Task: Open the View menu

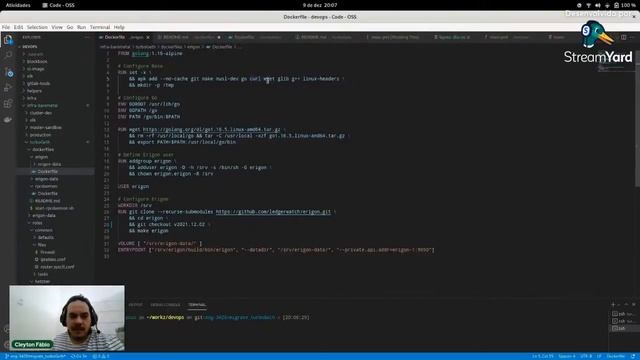Action: pyautogui.click(x=57, y=27)
